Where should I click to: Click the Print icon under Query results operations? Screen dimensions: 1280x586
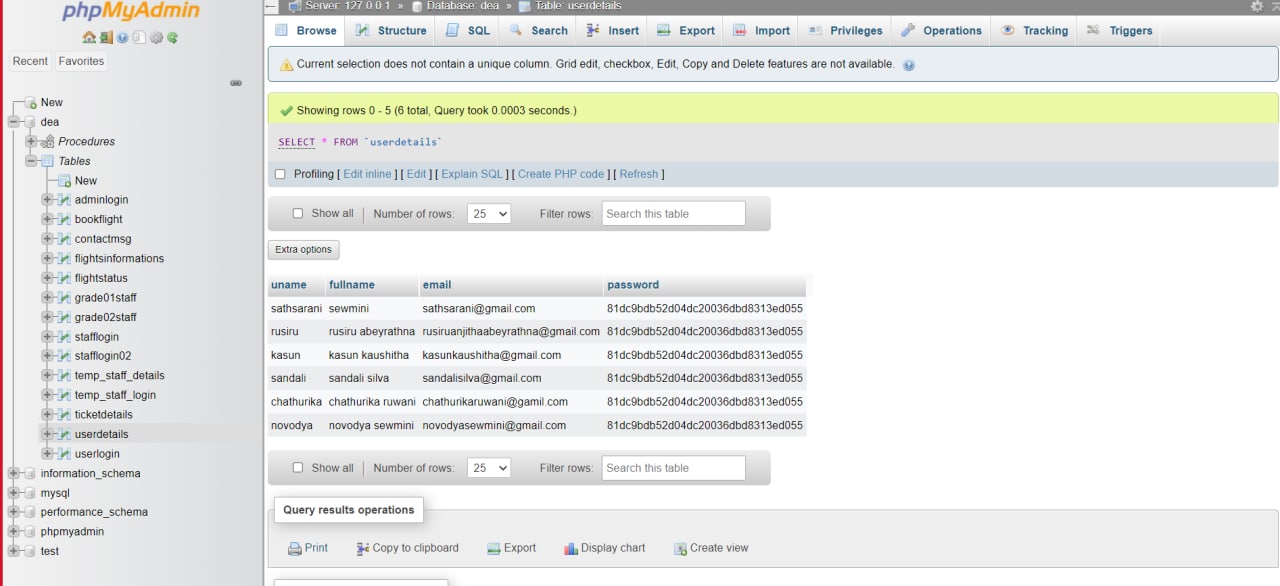295,548
